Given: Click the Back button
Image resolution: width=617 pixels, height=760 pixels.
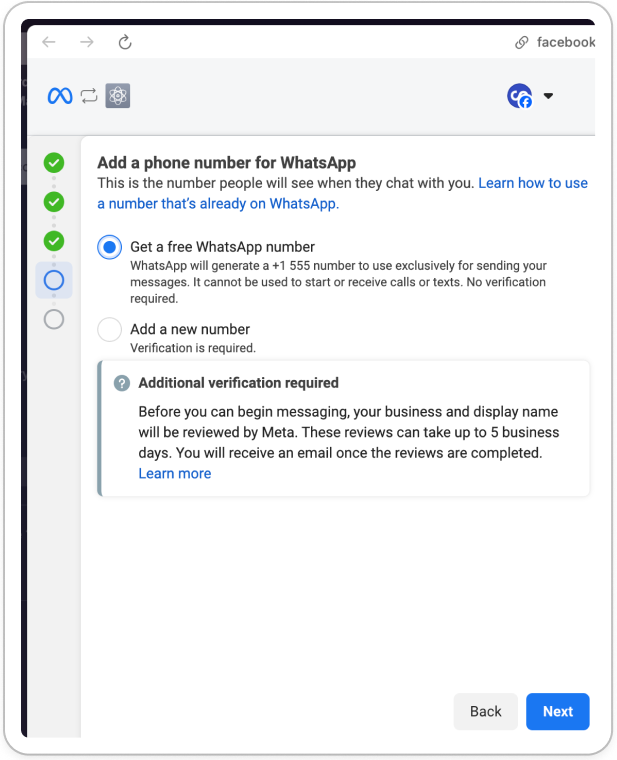Looking at the screenshot, I should coord(486,711).
